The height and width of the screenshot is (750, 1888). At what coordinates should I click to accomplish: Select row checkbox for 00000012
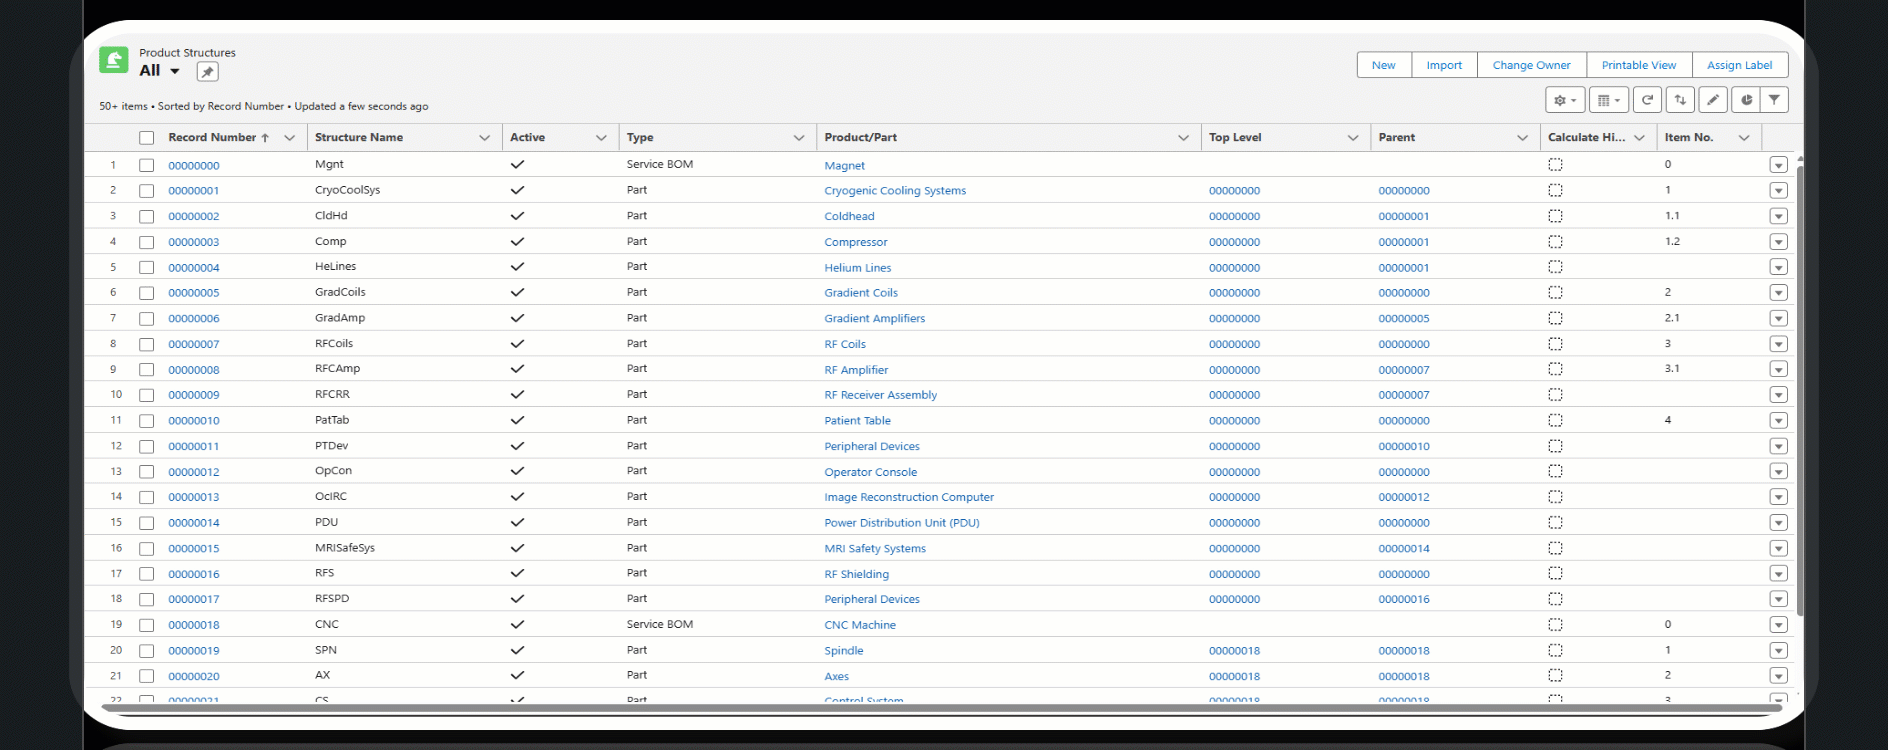(147, 472)
